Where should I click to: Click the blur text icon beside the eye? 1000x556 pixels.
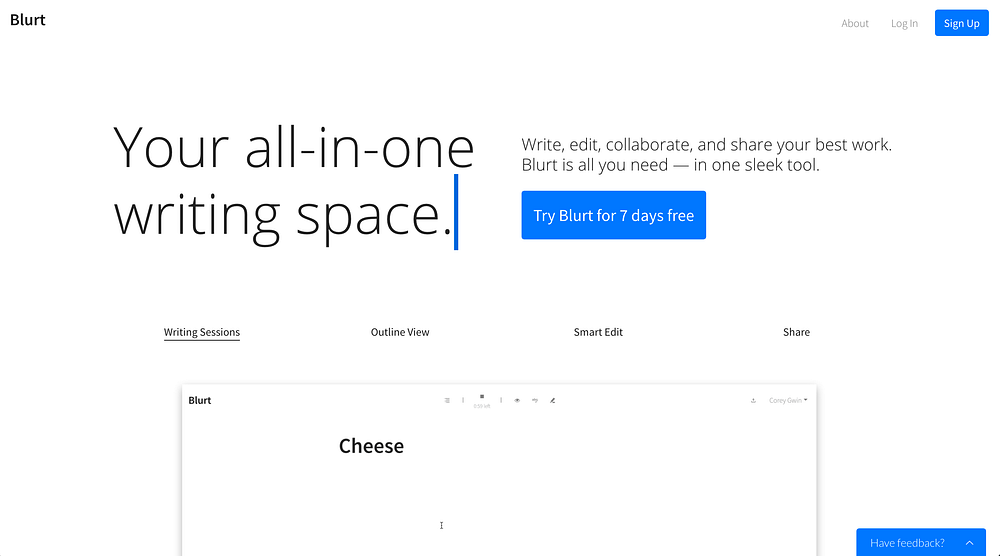535,400
